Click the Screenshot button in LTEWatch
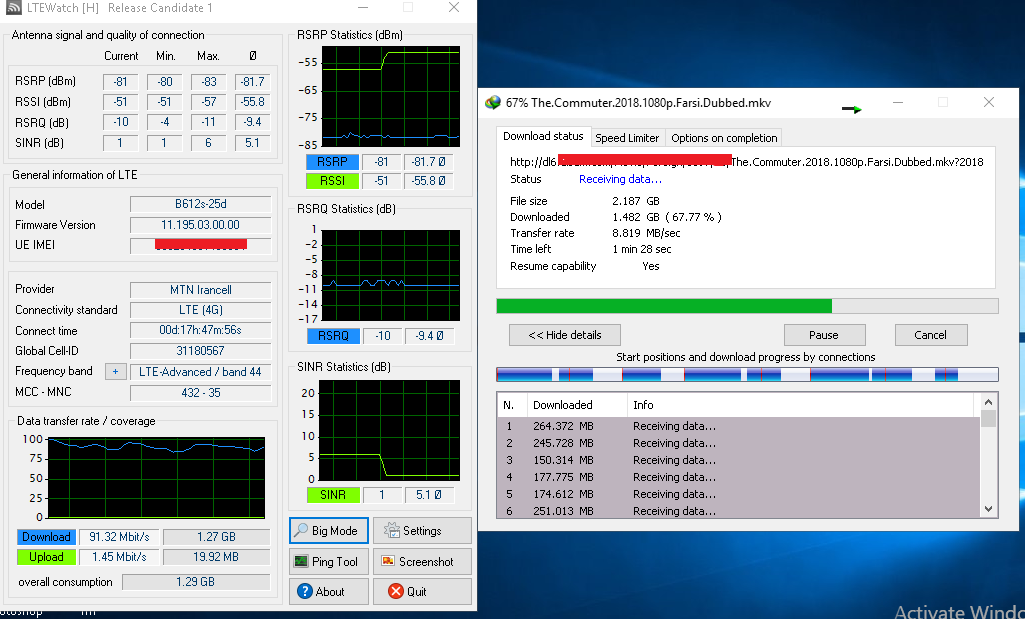1025x619 pixels. pyautogui.click(x=422, y=561)
